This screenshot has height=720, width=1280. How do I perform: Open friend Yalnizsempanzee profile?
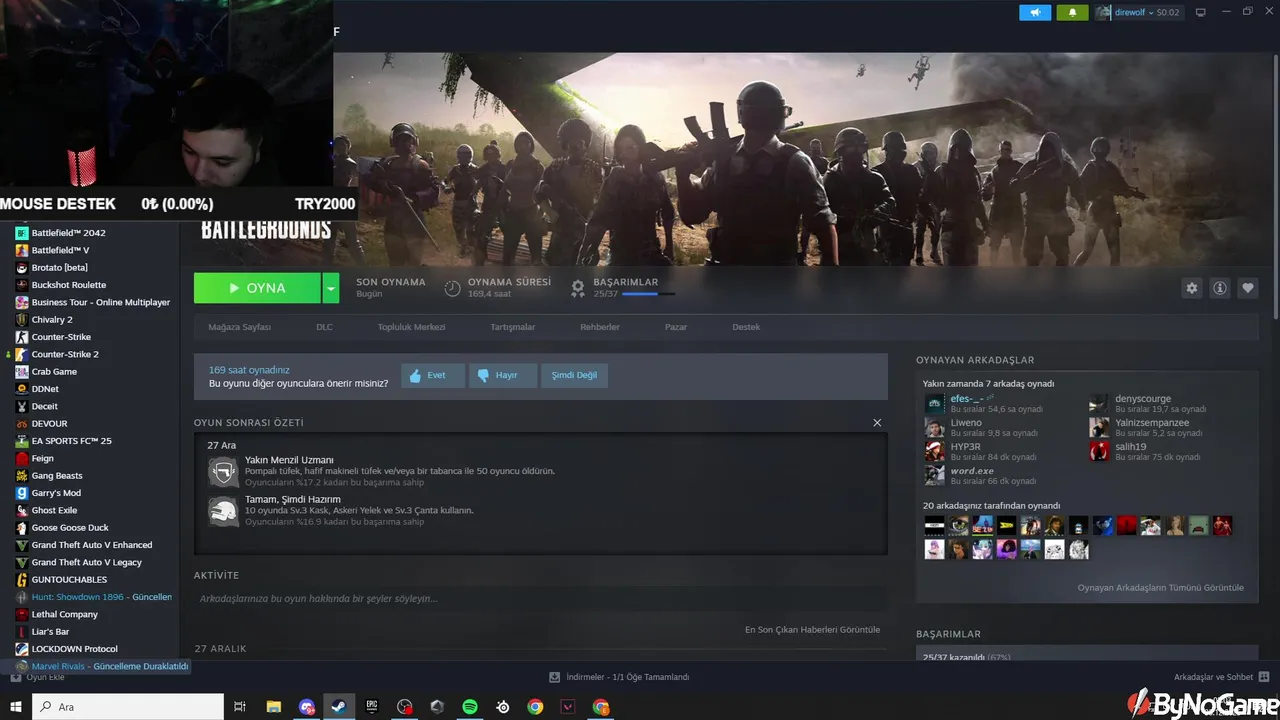pyautogui.click(x=1152, y=423)
